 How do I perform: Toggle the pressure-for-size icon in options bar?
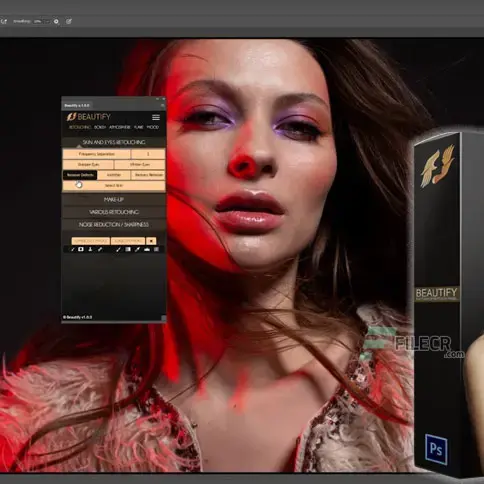tap(69, 21)
